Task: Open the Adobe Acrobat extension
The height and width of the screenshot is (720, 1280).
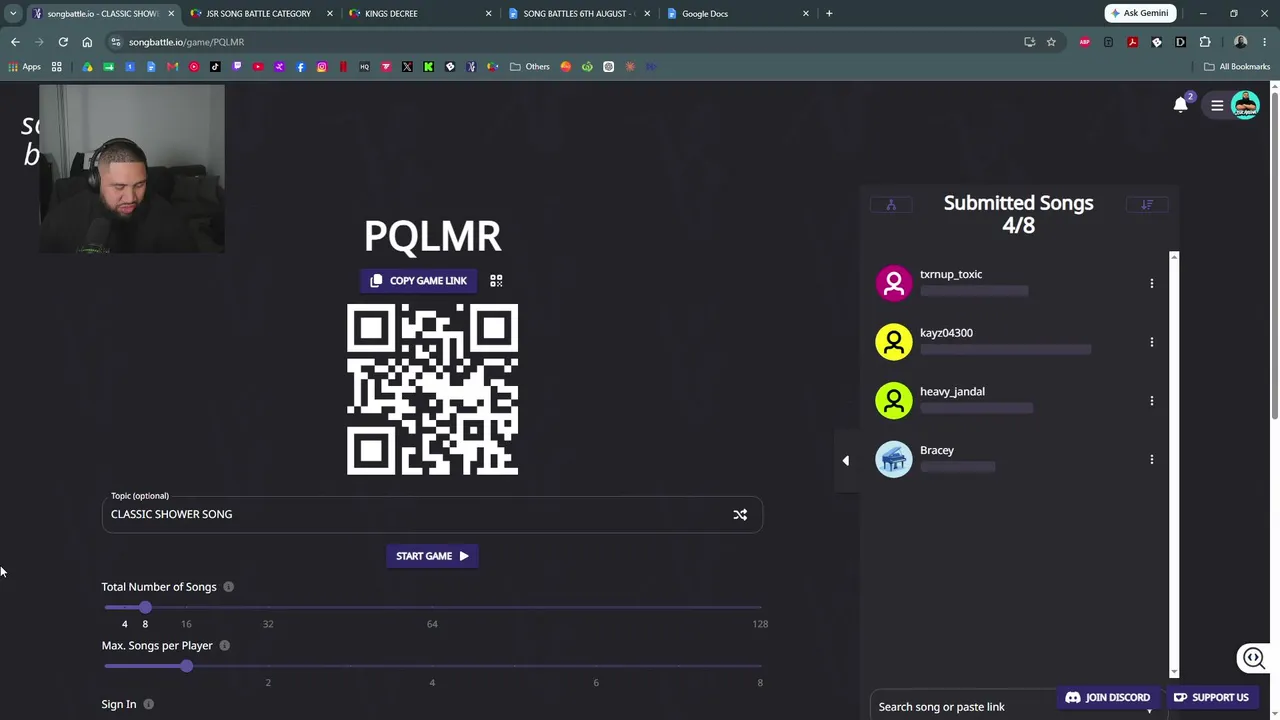Action: [1132, 42]
